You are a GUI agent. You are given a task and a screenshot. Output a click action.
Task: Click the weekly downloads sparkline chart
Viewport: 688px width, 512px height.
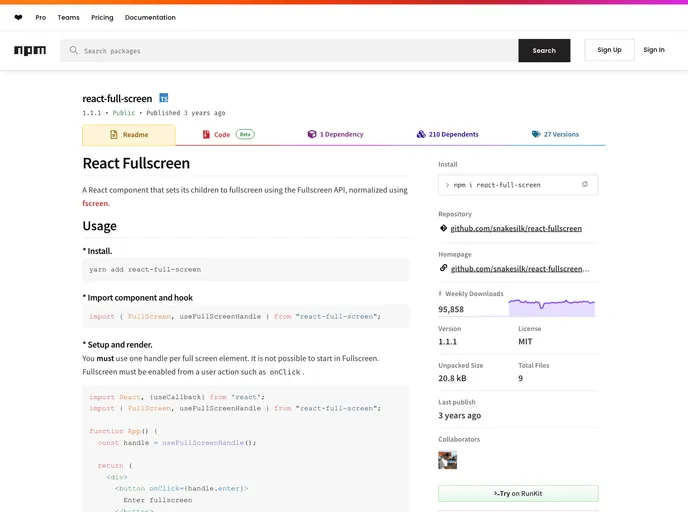552,308
